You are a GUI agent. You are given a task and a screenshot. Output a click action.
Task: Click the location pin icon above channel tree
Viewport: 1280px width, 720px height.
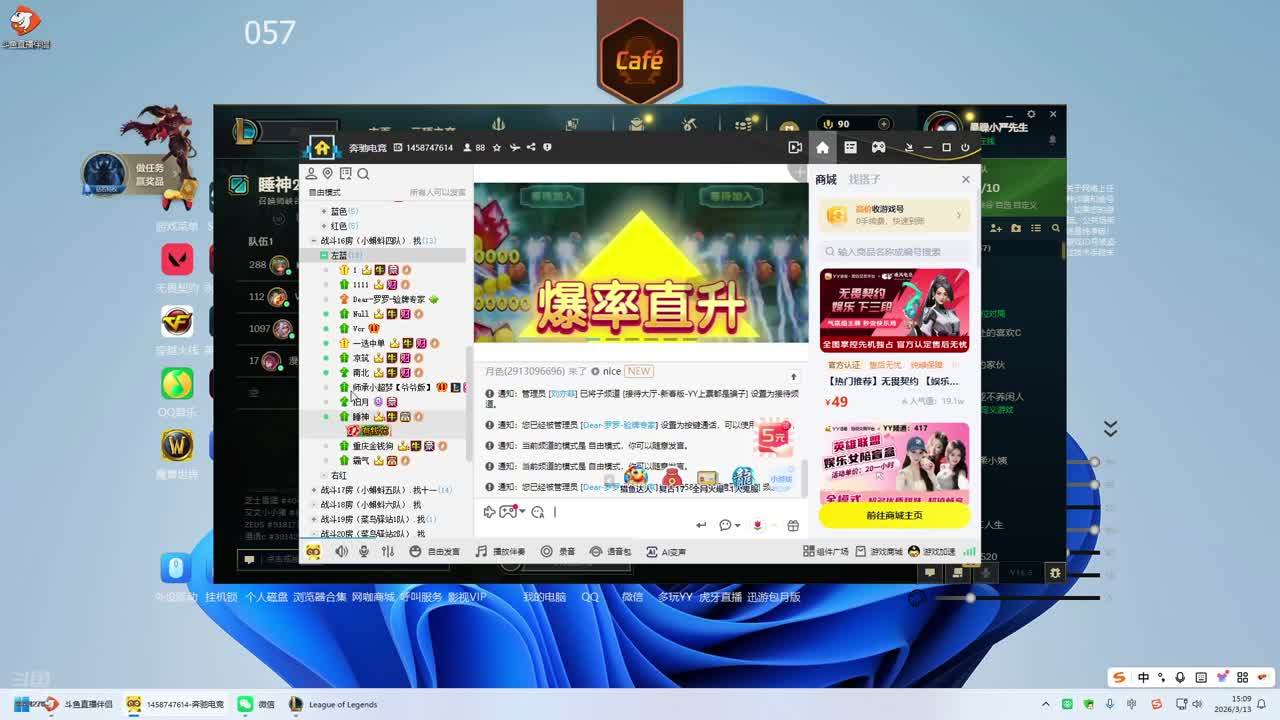coord(327,174)
